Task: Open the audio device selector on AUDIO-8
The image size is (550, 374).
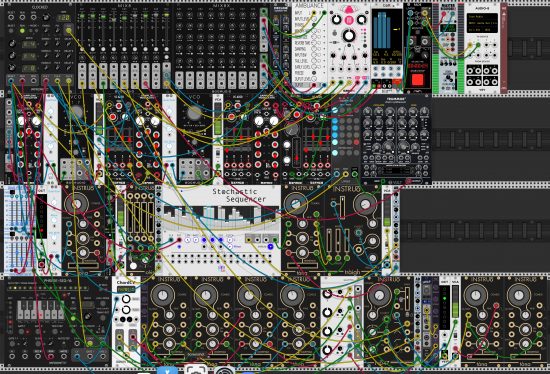Action: coord(482,23)
